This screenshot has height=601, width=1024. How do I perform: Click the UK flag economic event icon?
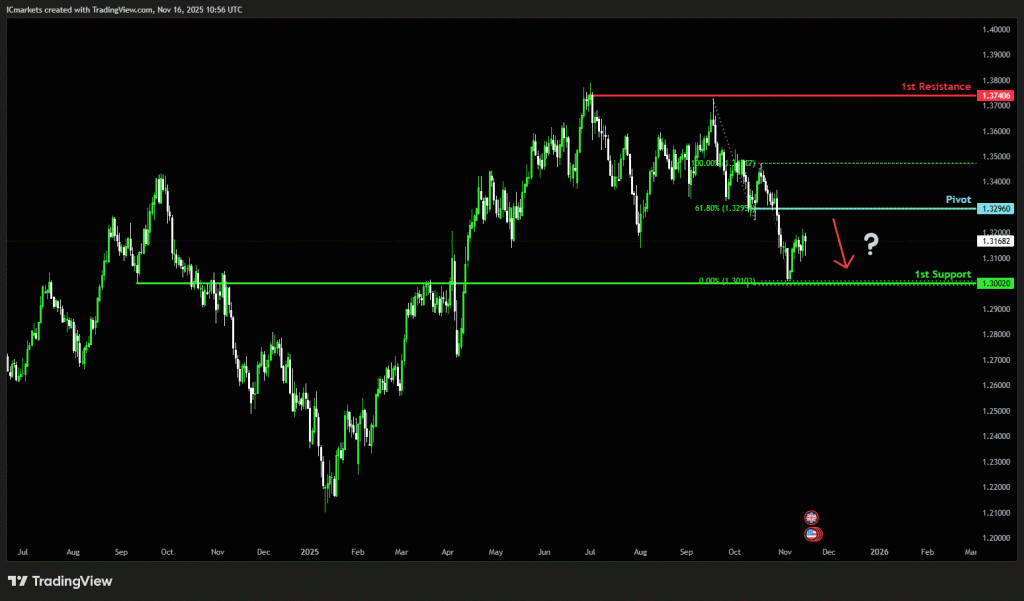pyautogui.click(x=811, y=517)
